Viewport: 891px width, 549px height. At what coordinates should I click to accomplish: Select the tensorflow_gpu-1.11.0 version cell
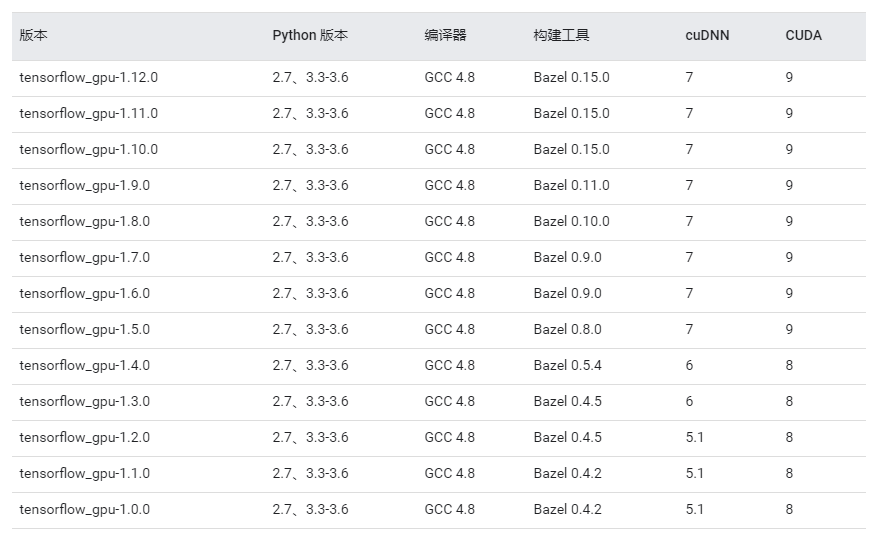tap(89, 114)
